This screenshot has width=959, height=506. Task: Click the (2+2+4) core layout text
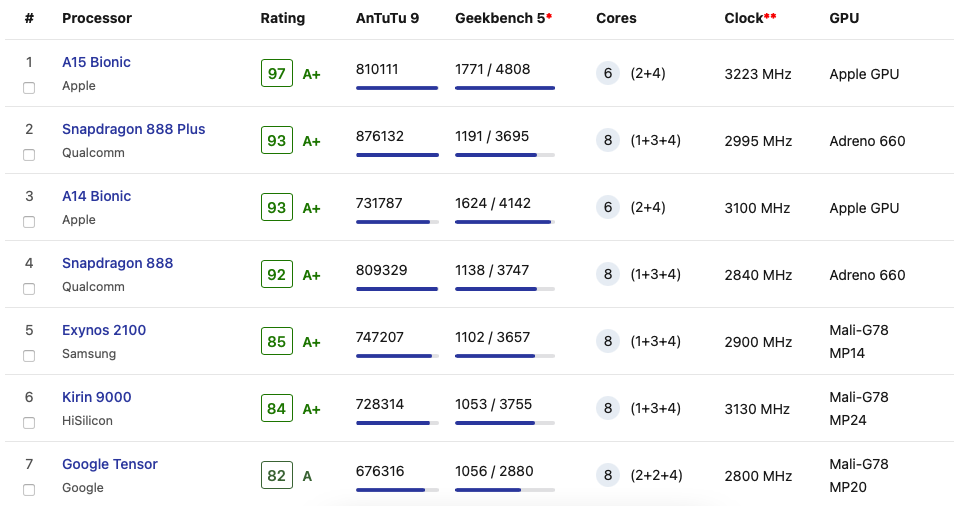coord(656,475)
